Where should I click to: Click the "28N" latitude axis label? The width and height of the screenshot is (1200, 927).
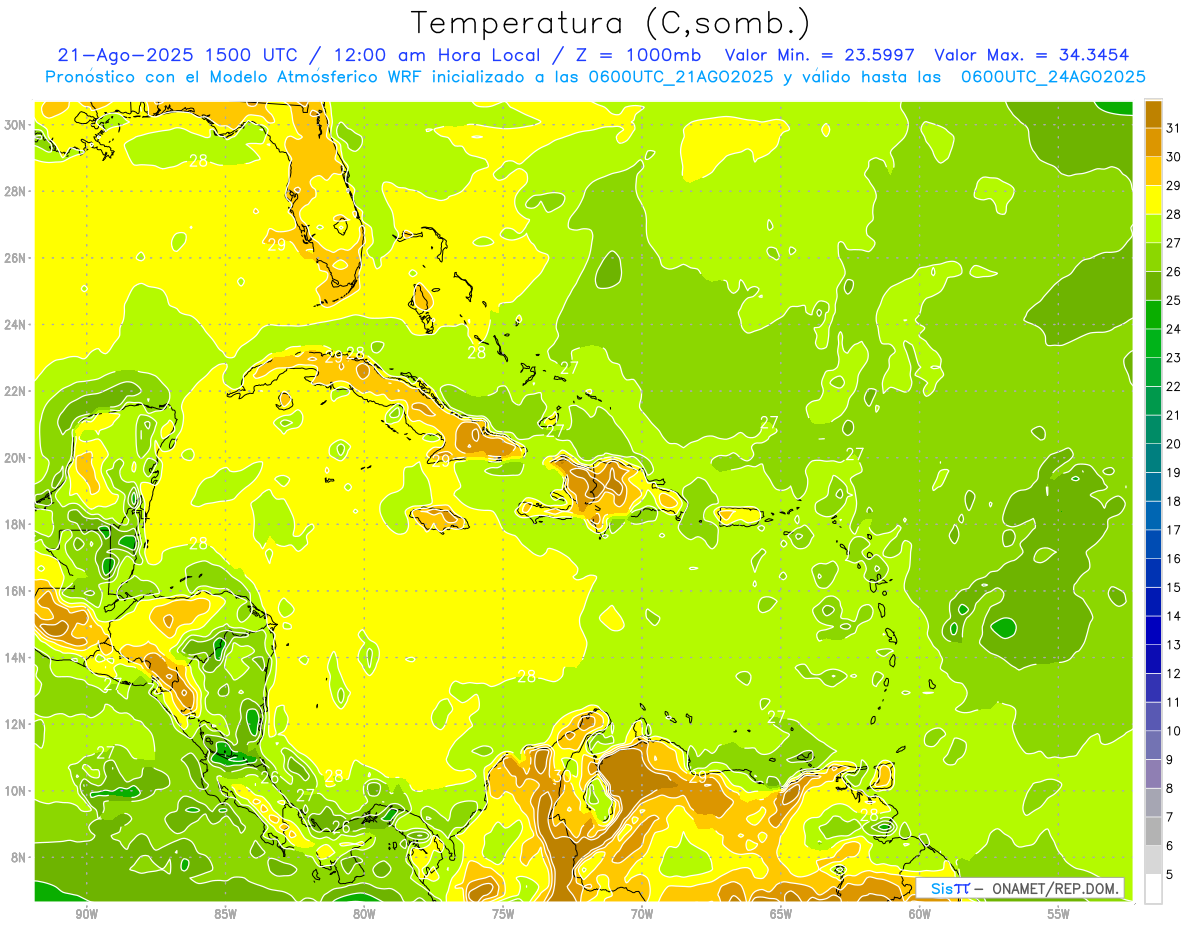tap(16, 191)
